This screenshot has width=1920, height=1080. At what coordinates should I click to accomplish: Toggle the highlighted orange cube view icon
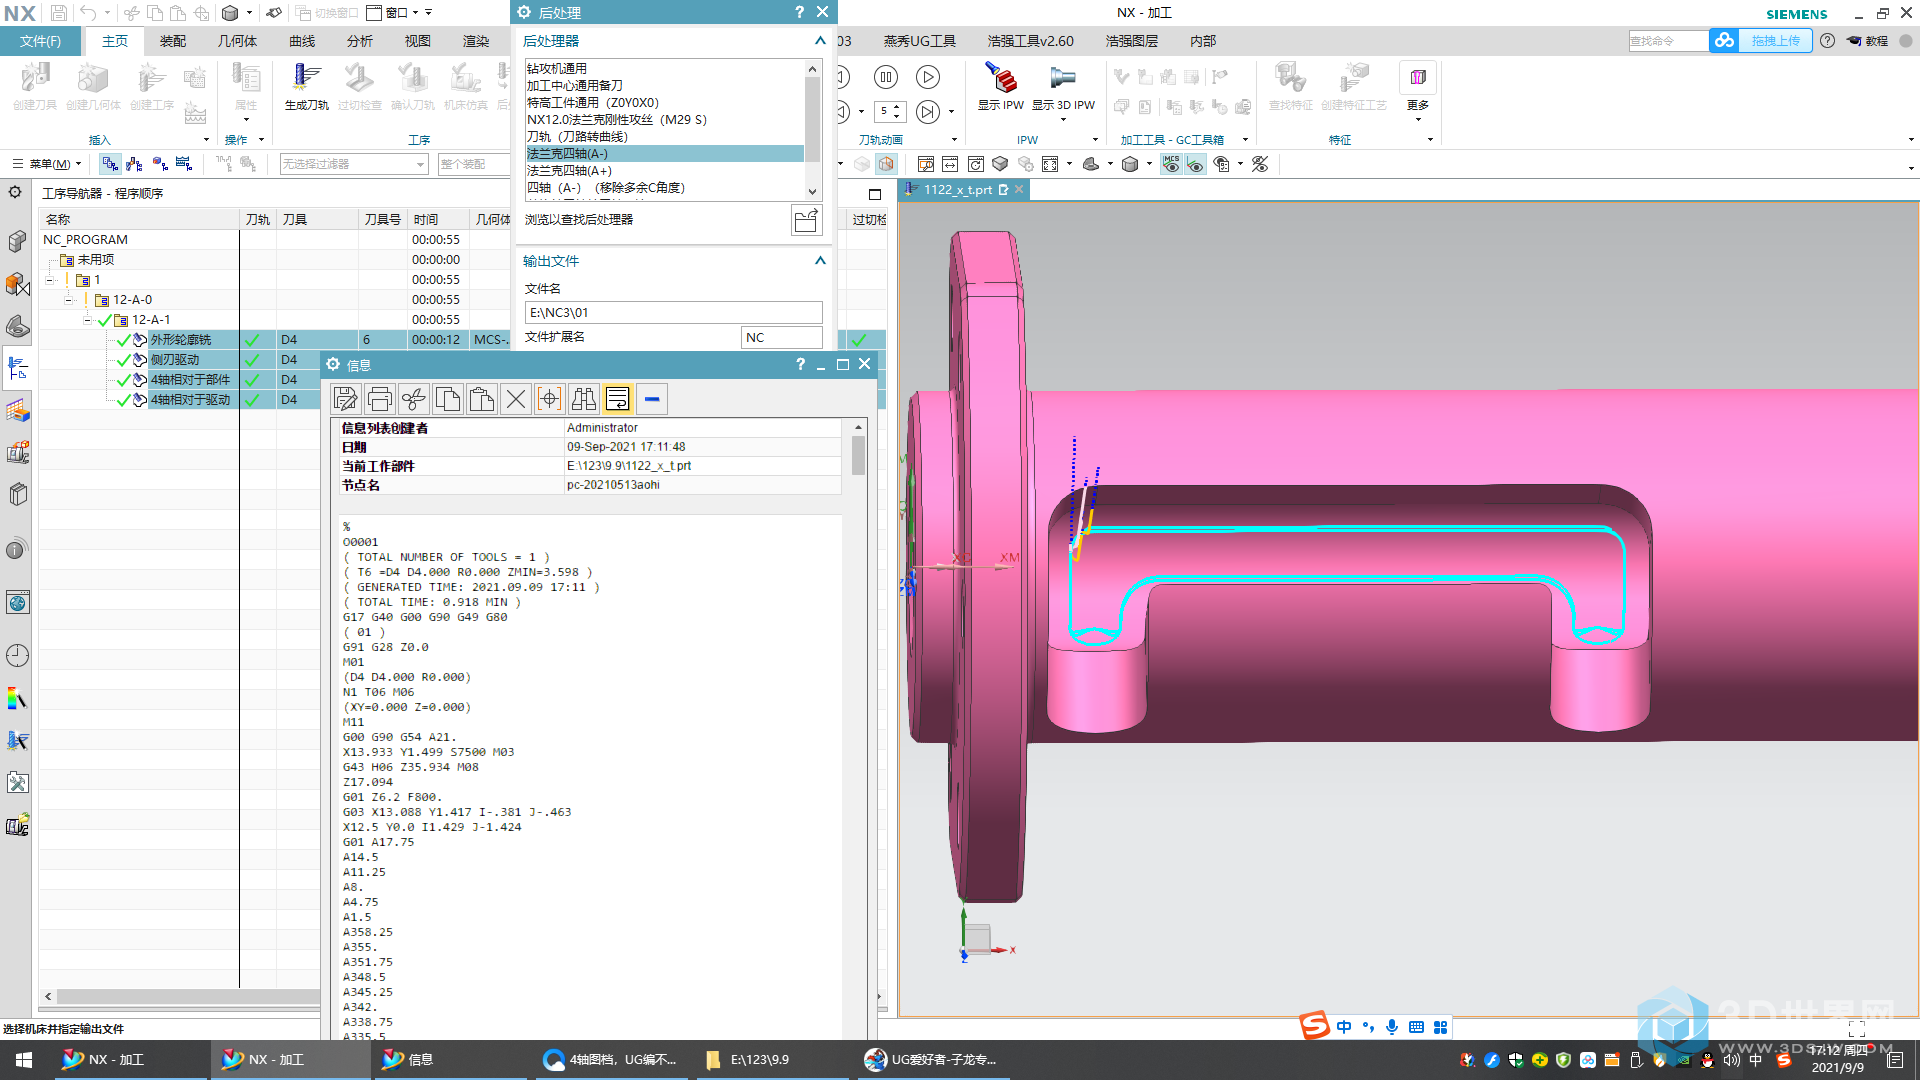pos(886,164)
